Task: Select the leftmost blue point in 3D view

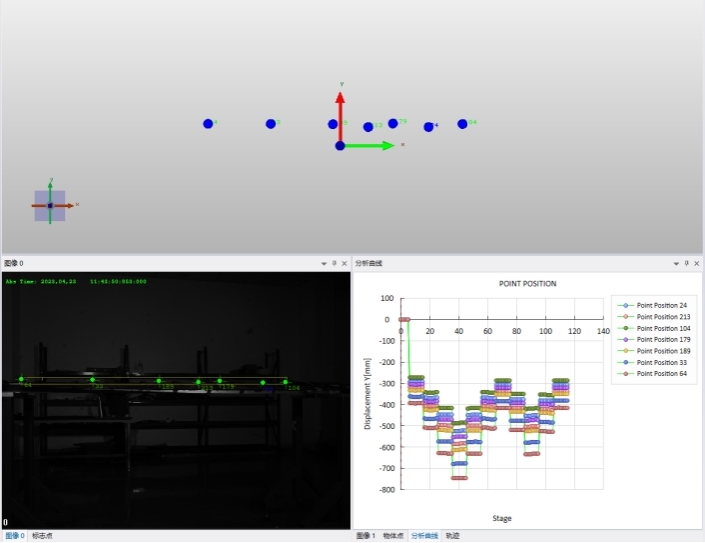Action: [208, 124]
